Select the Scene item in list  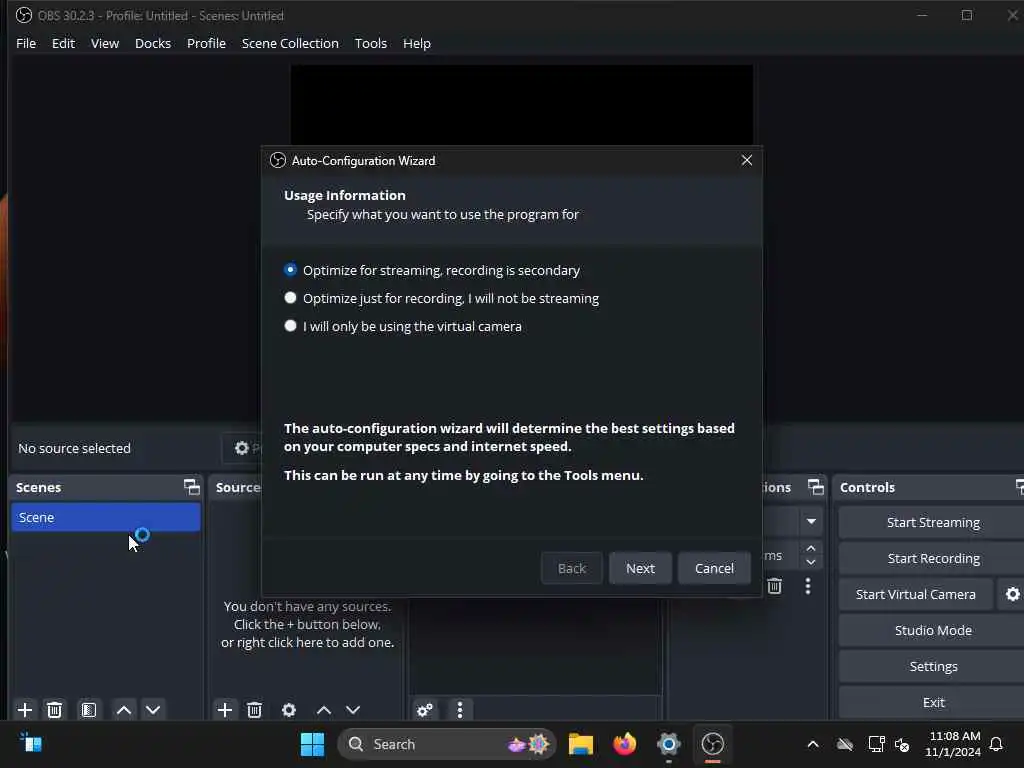click(106, 517)
